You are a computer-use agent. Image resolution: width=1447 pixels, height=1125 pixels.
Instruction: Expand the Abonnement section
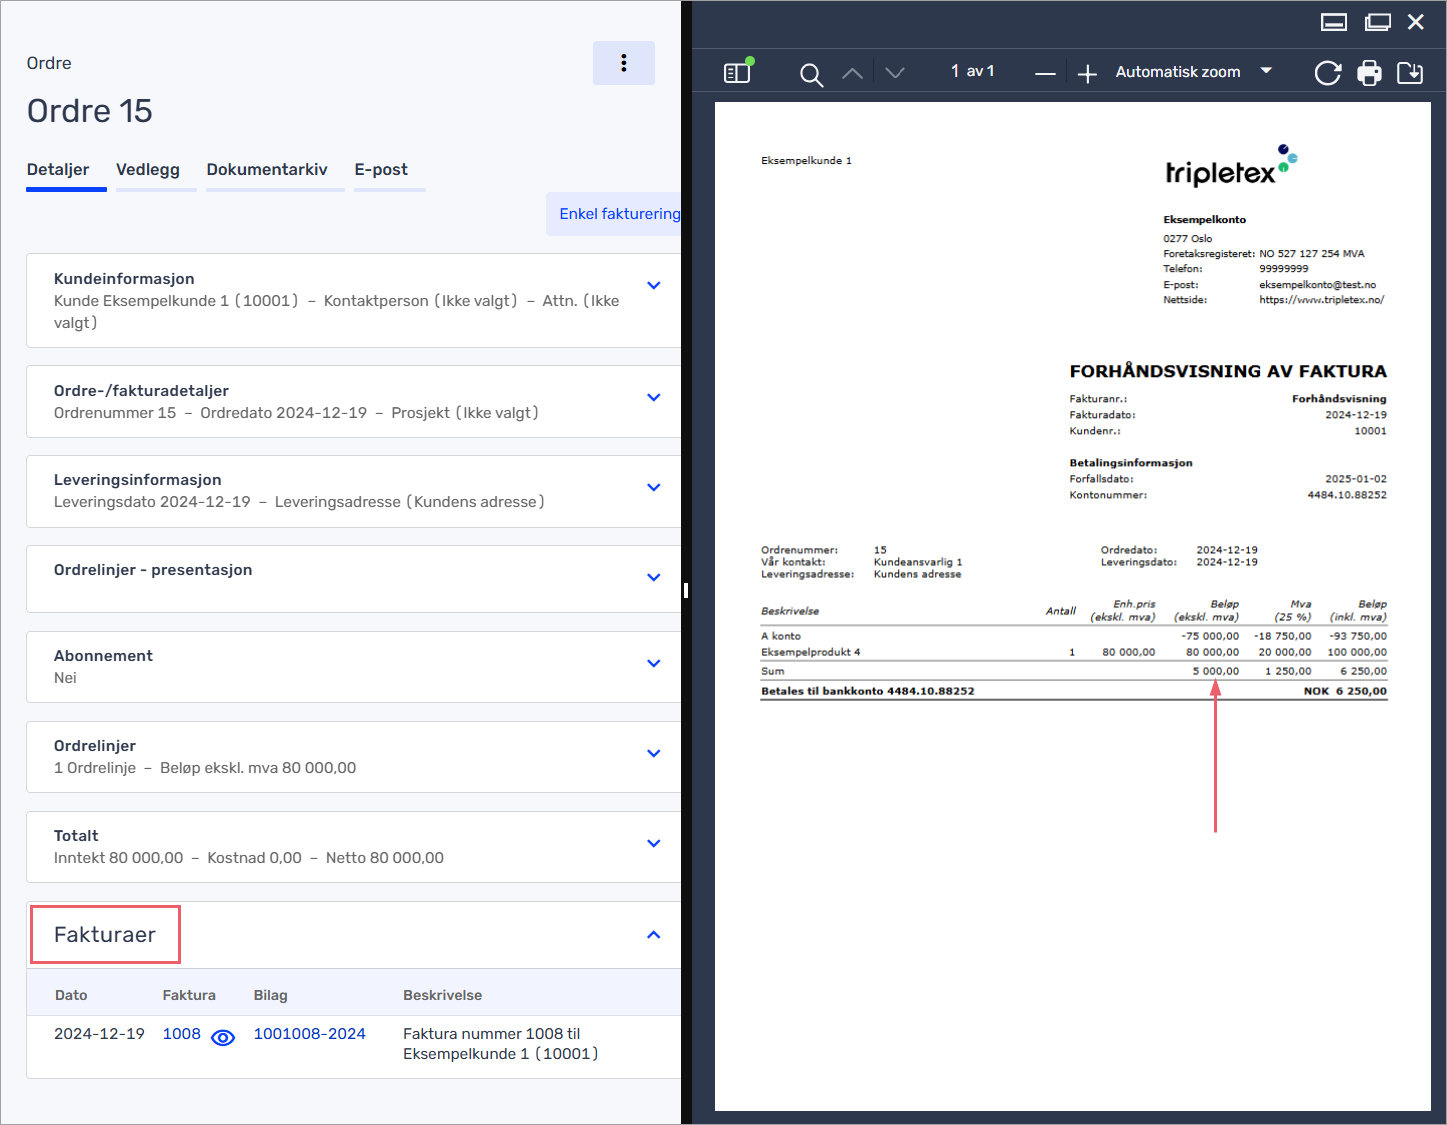tap(654, 664)
